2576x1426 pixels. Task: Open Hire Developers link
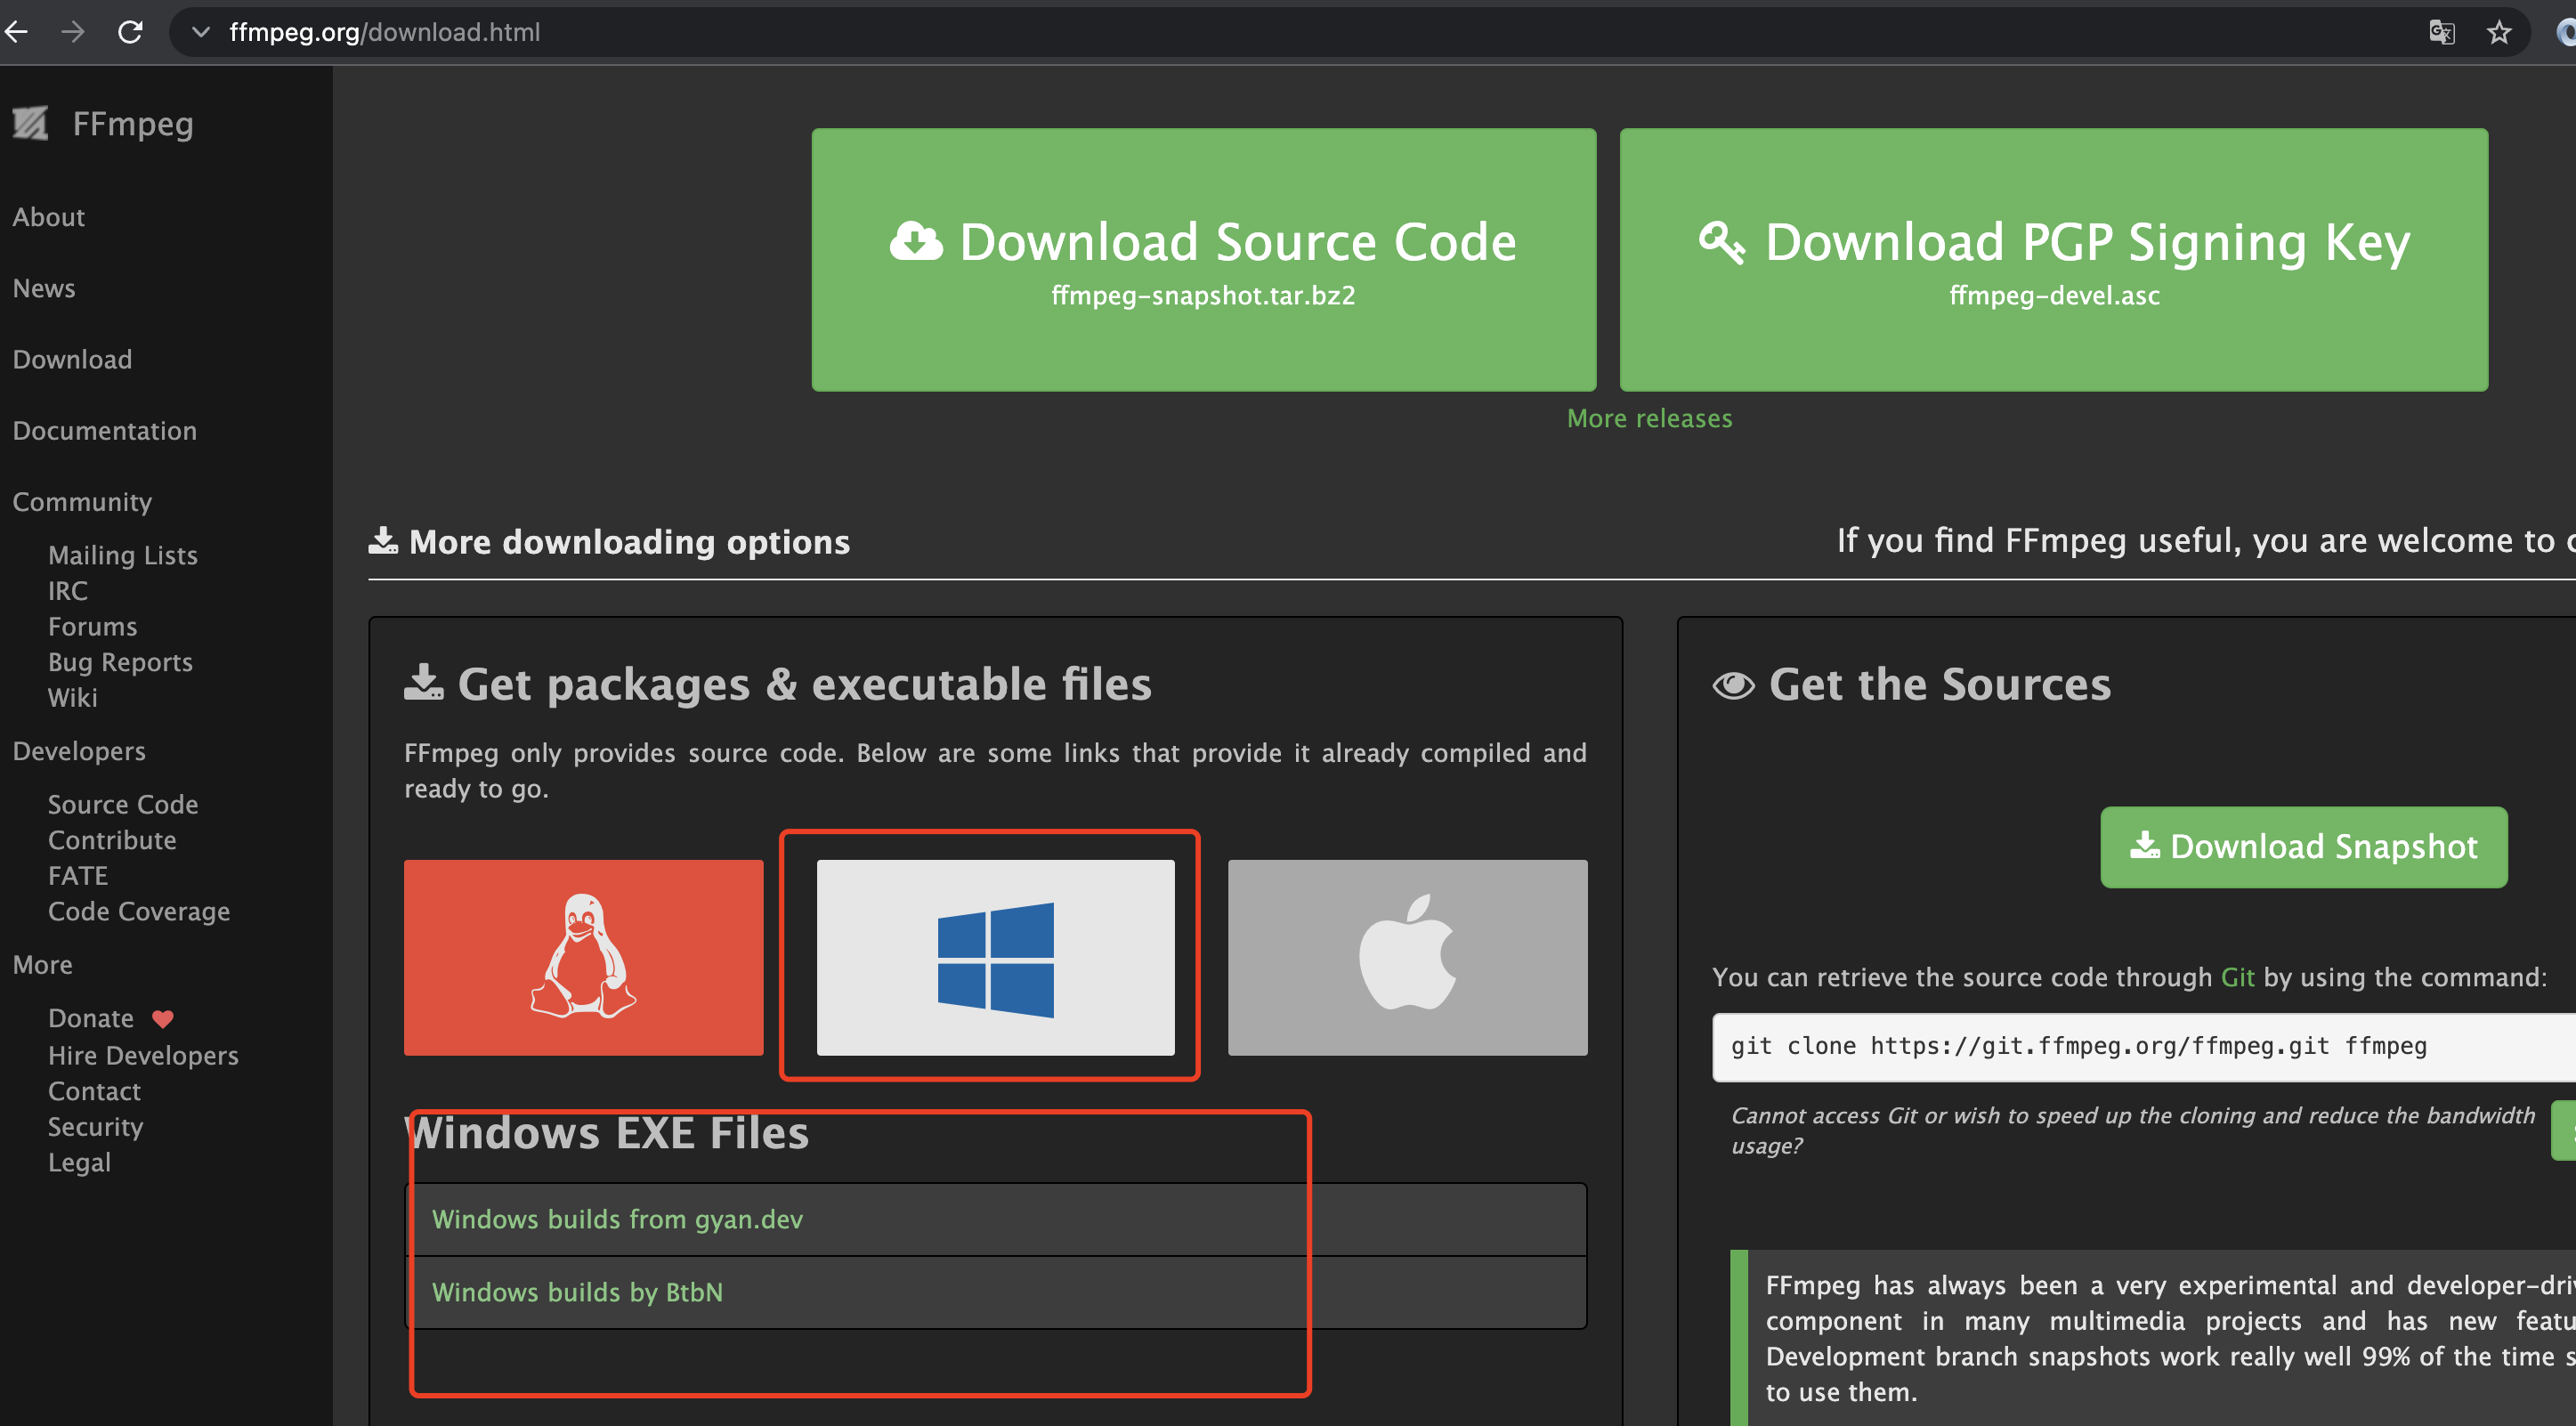(x=143, y=1056)
